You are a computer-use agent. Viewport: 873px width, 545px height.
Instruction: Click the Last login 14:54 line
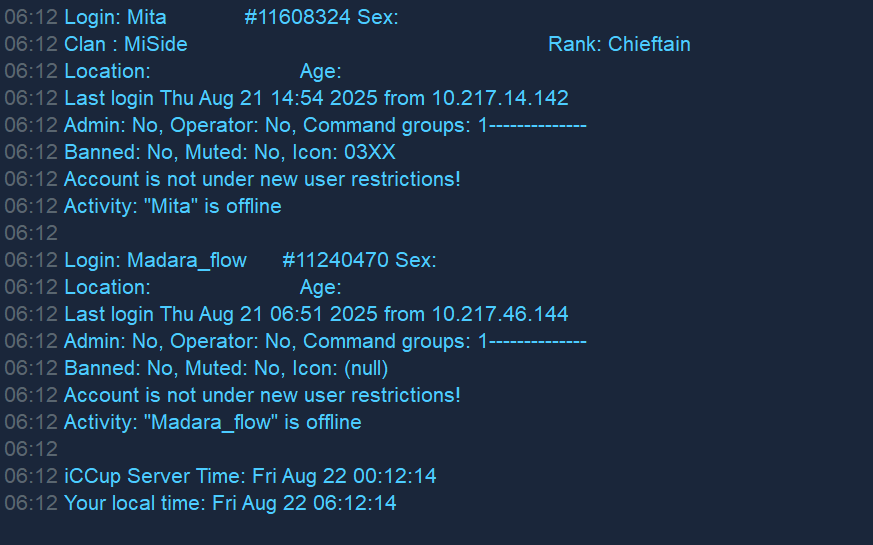coord(316,99)
